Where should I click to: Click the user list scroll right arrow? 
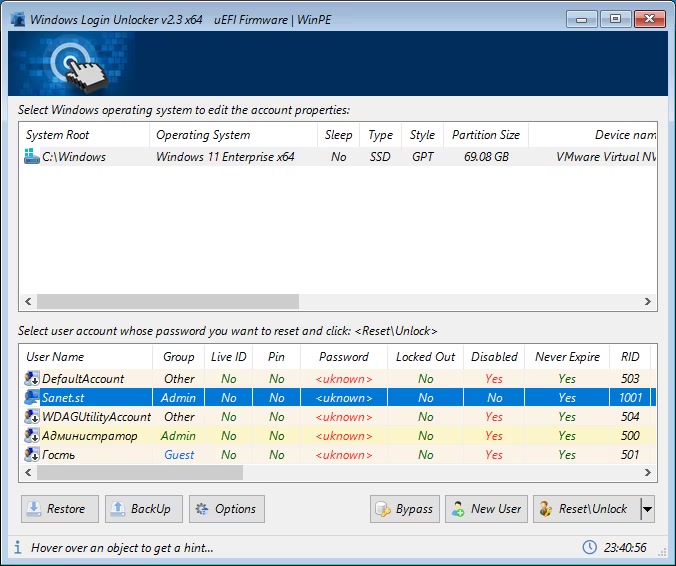click(x=648, y=472)
